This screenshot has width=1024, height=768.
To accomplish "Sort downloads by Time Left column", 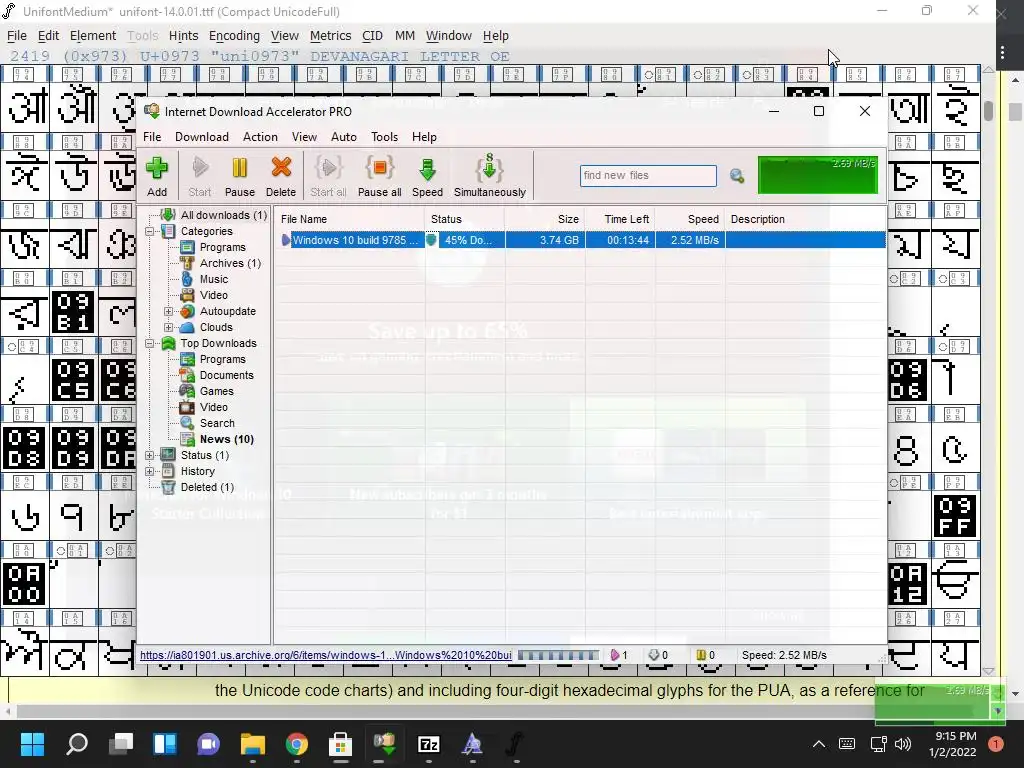I will click(x=620, y=219).
